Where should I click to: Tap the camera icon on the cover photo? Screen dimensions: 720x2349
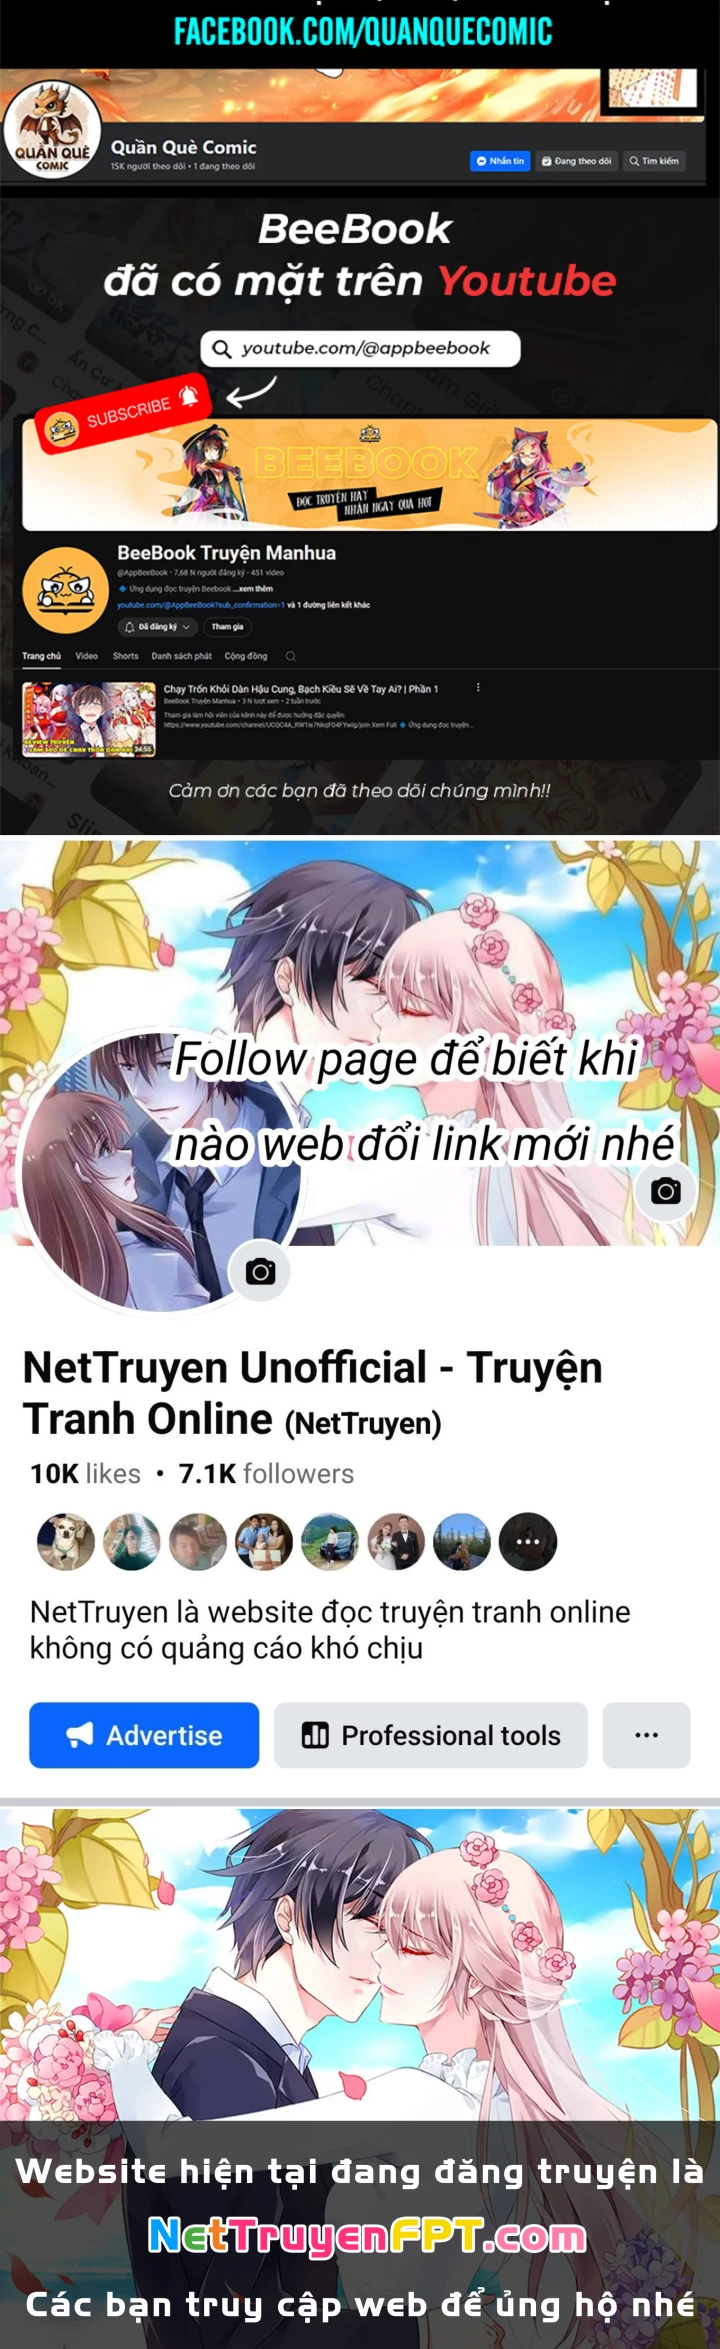666,1190
